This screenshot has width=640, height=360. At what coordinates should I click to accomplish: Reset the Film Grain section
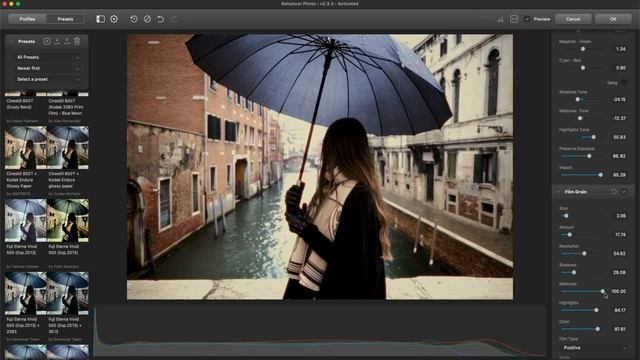pyautogui.click(x=613, y=191)
